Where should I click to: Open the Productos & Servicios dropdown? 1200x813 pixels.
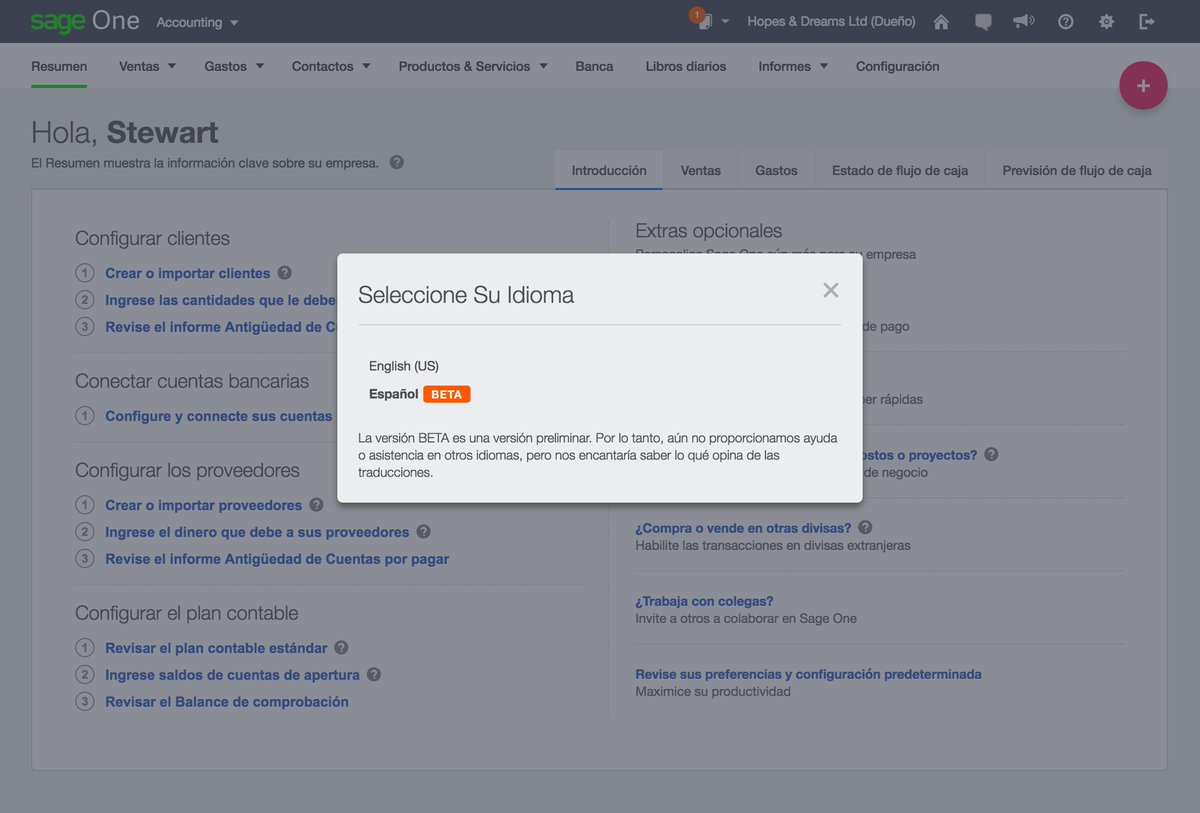472,65
